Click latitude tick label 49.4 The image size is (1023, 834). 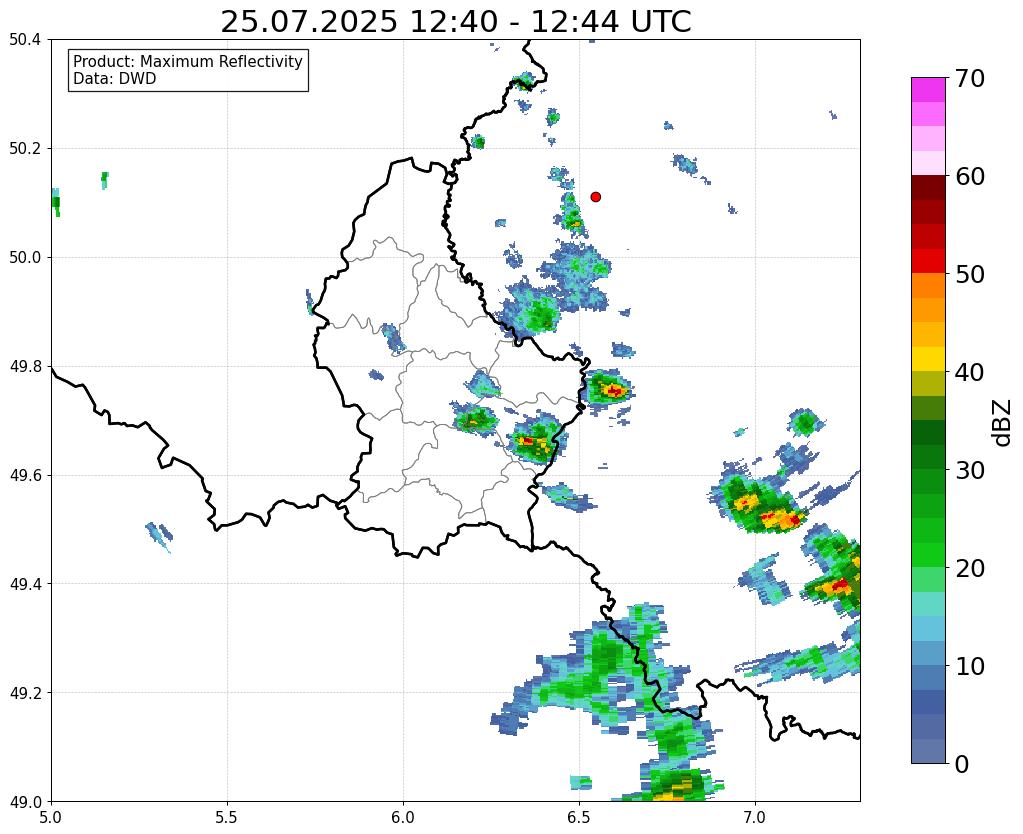click(25, 584)
